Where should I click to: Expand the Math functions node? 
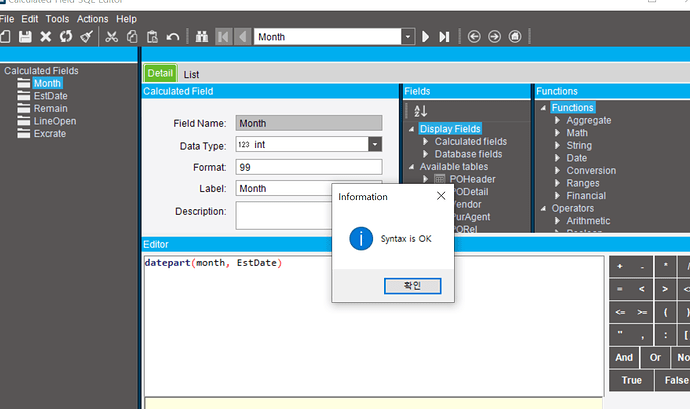pos(558,133)
